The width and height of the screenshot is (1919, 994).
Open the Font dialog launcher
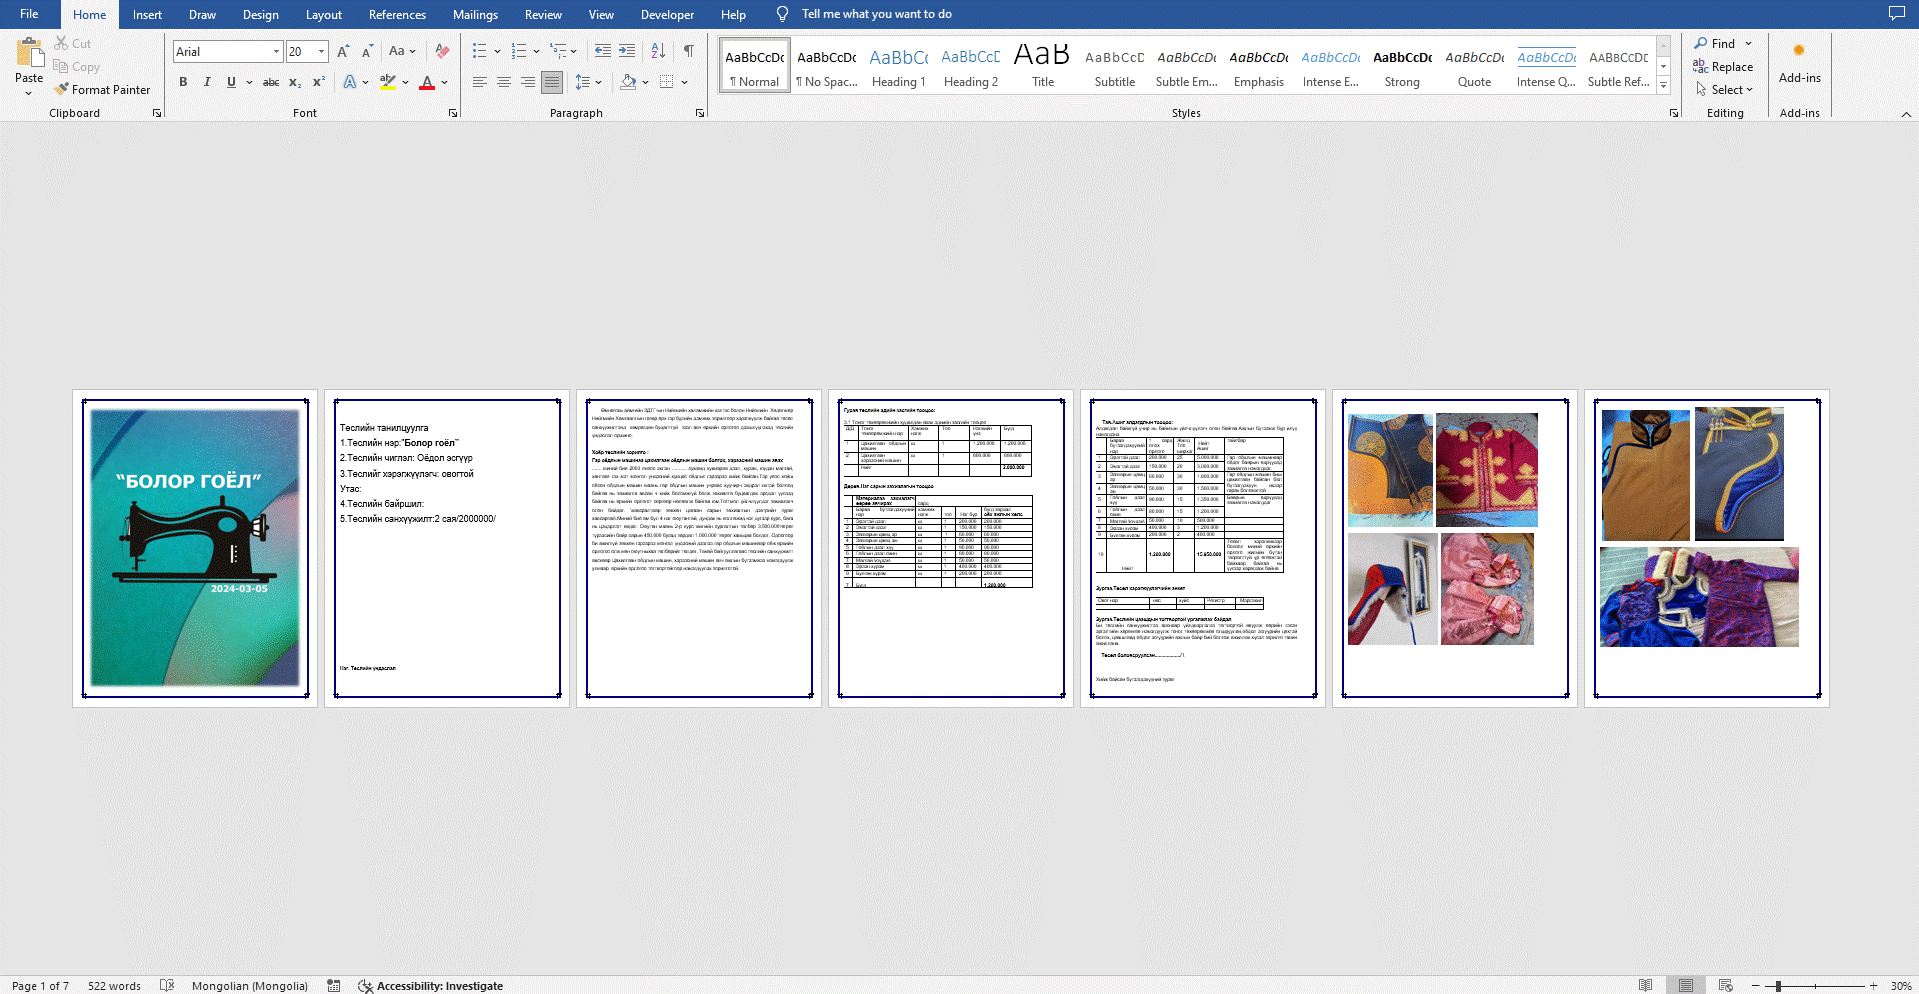coord(453,113)
